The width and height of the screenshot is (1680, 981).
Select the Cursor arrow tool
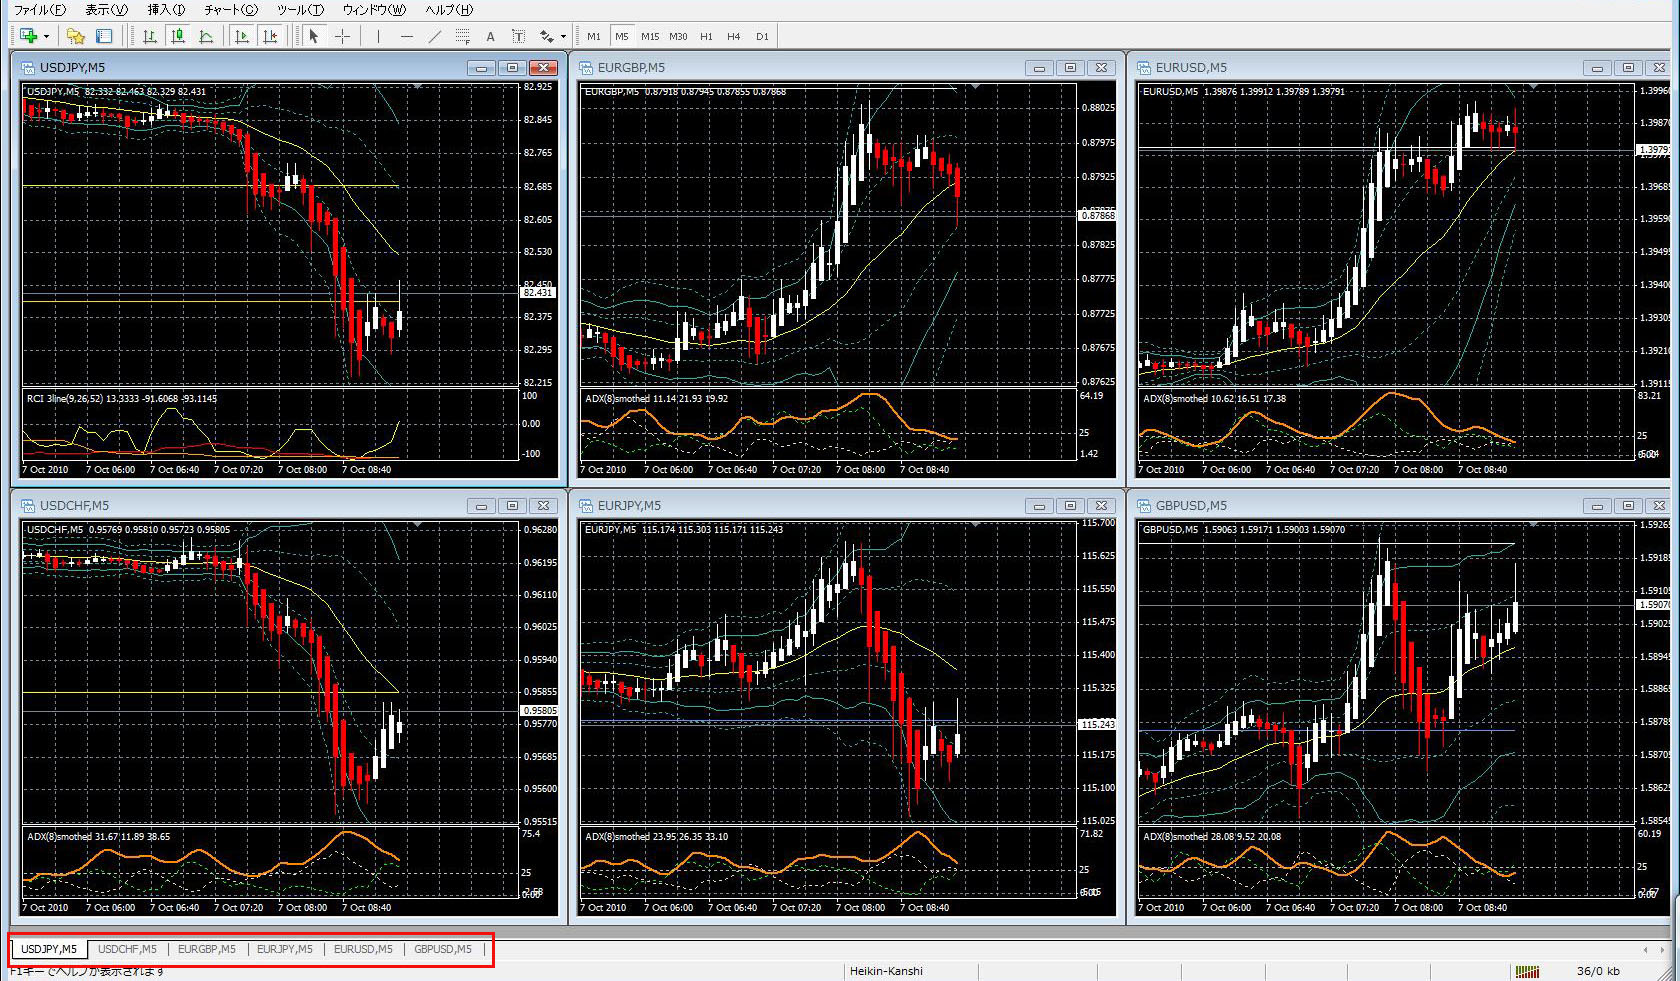coord(314,36)
